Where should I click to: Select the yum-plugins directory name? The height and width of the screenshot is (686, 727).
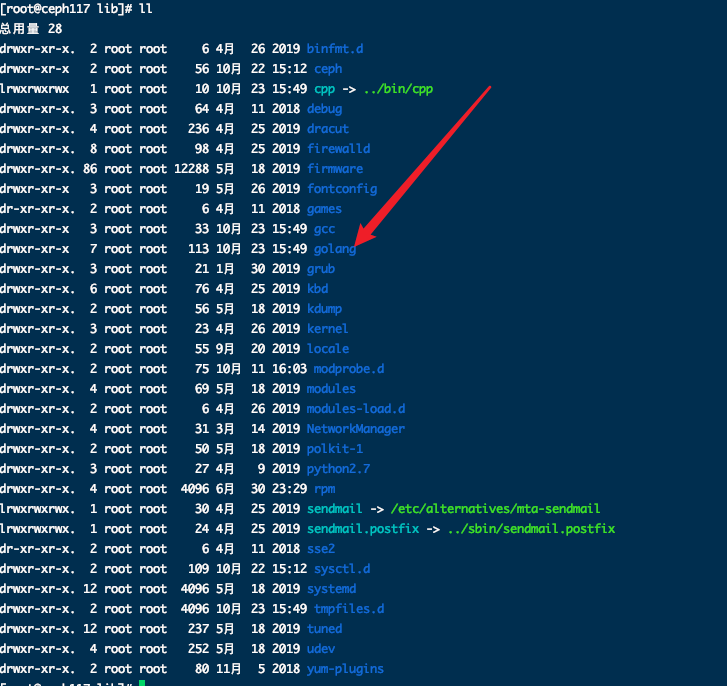click(345, 668)
